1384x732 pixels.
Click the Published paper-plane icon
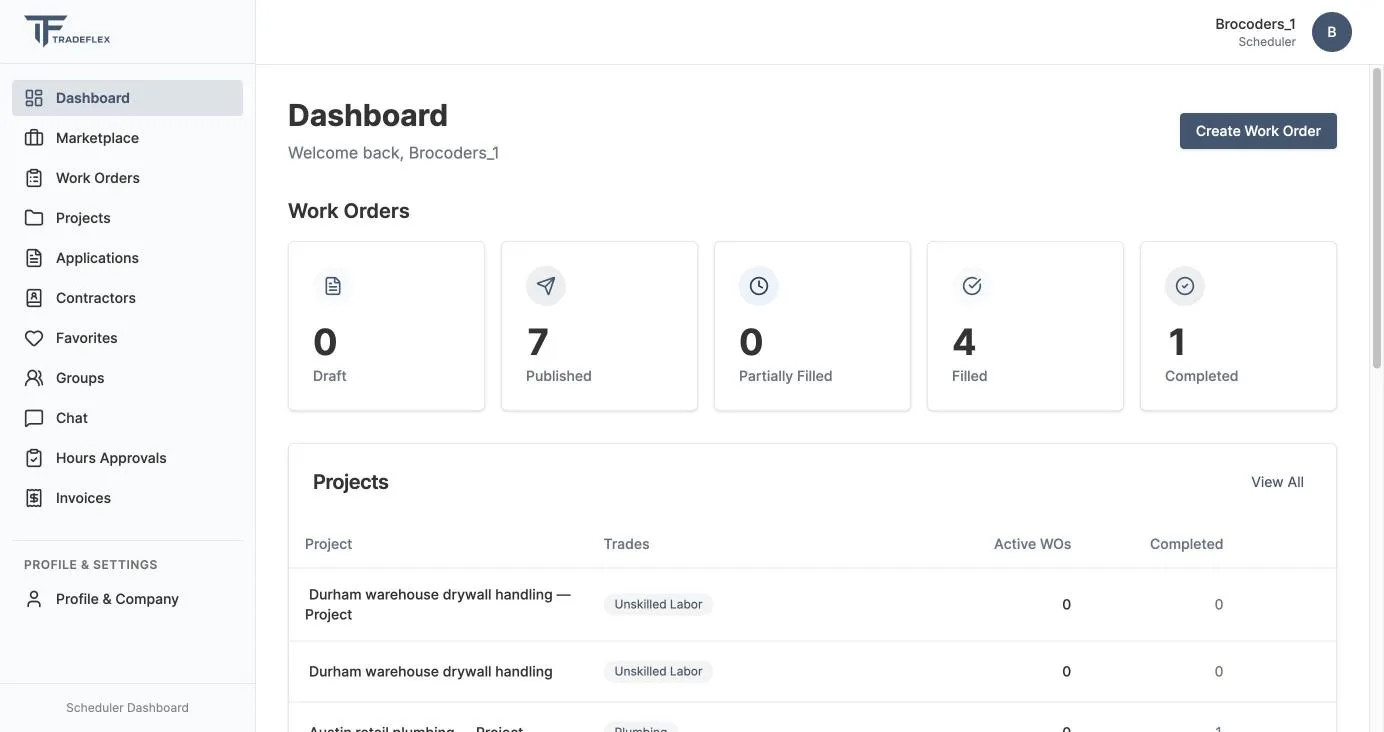click(546, 286)
